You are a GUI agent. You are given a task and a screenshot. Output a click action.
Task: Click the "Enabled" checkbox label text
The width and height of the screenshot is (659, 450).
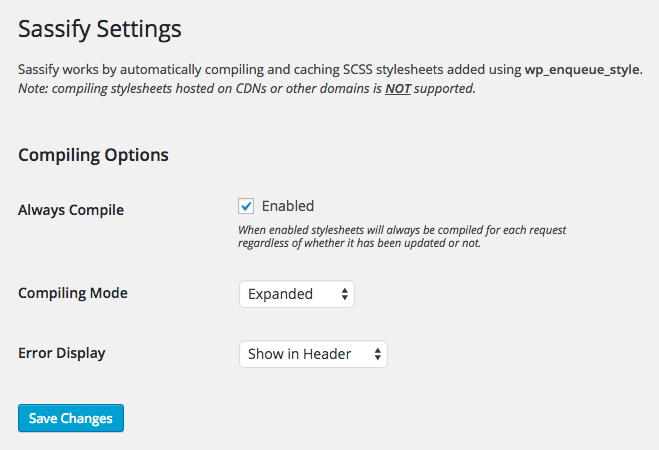click(288, 206)
